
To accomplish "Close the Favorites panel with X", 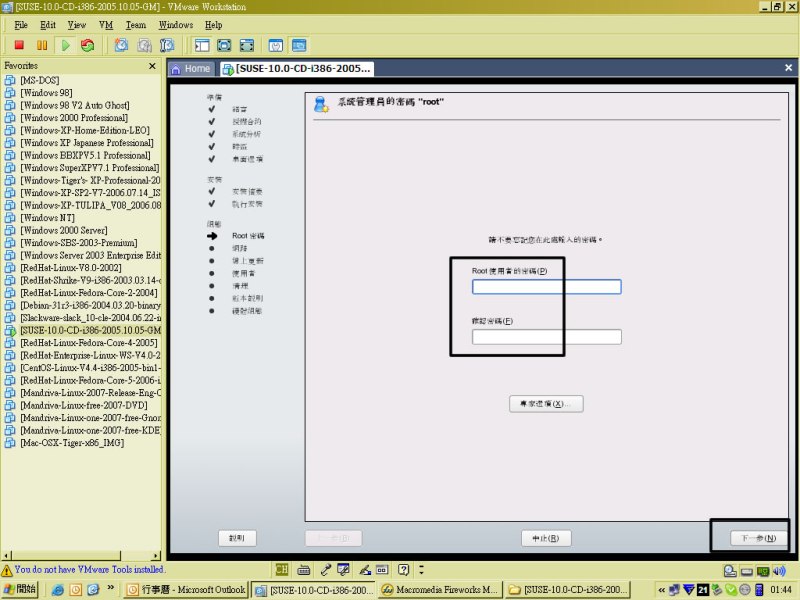I will click(152, 66).
